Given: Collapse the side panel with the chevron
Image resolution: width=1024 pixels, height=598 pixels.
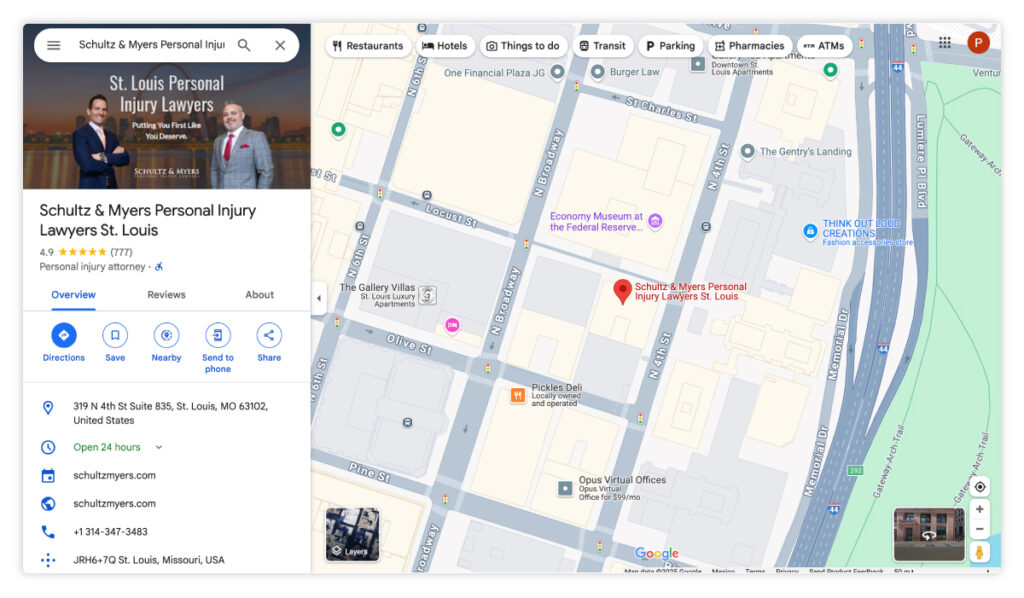Looking at the screenshot, I should [318, 297].
